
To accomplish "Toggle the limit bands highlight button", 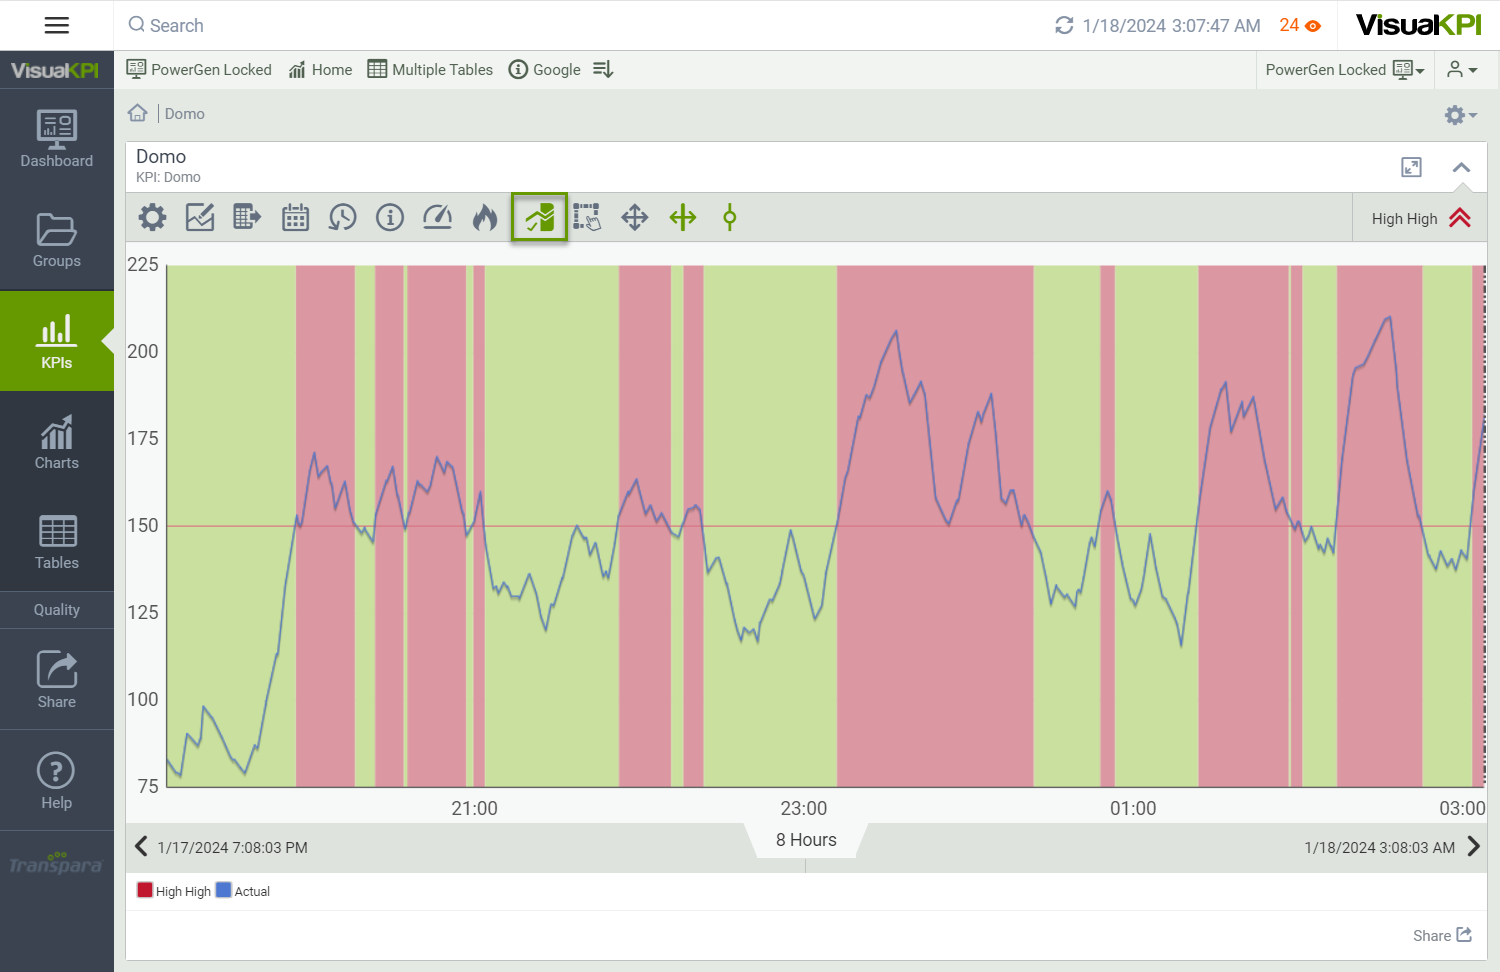I will coord(540,217).
